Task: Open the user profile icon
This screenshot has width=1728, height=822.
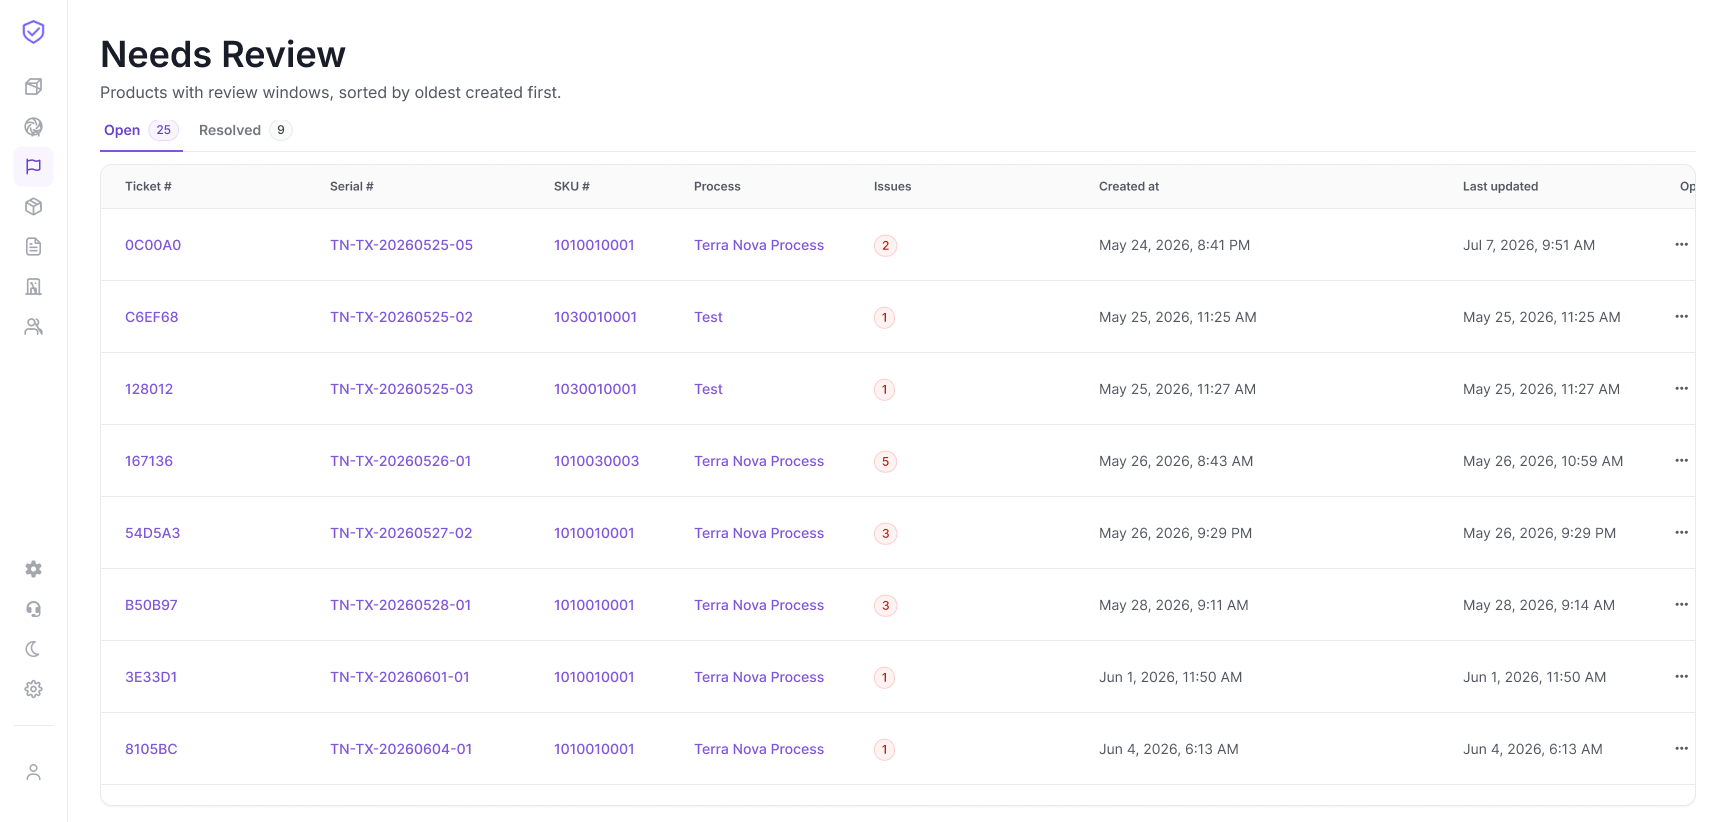Action: click(33, 772)
